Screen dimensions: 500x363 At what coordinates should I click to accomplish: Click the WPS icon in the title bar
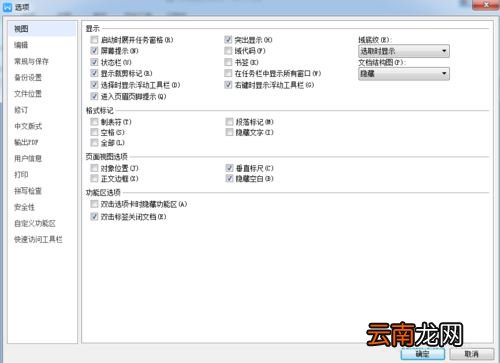[x=7, y=7]
